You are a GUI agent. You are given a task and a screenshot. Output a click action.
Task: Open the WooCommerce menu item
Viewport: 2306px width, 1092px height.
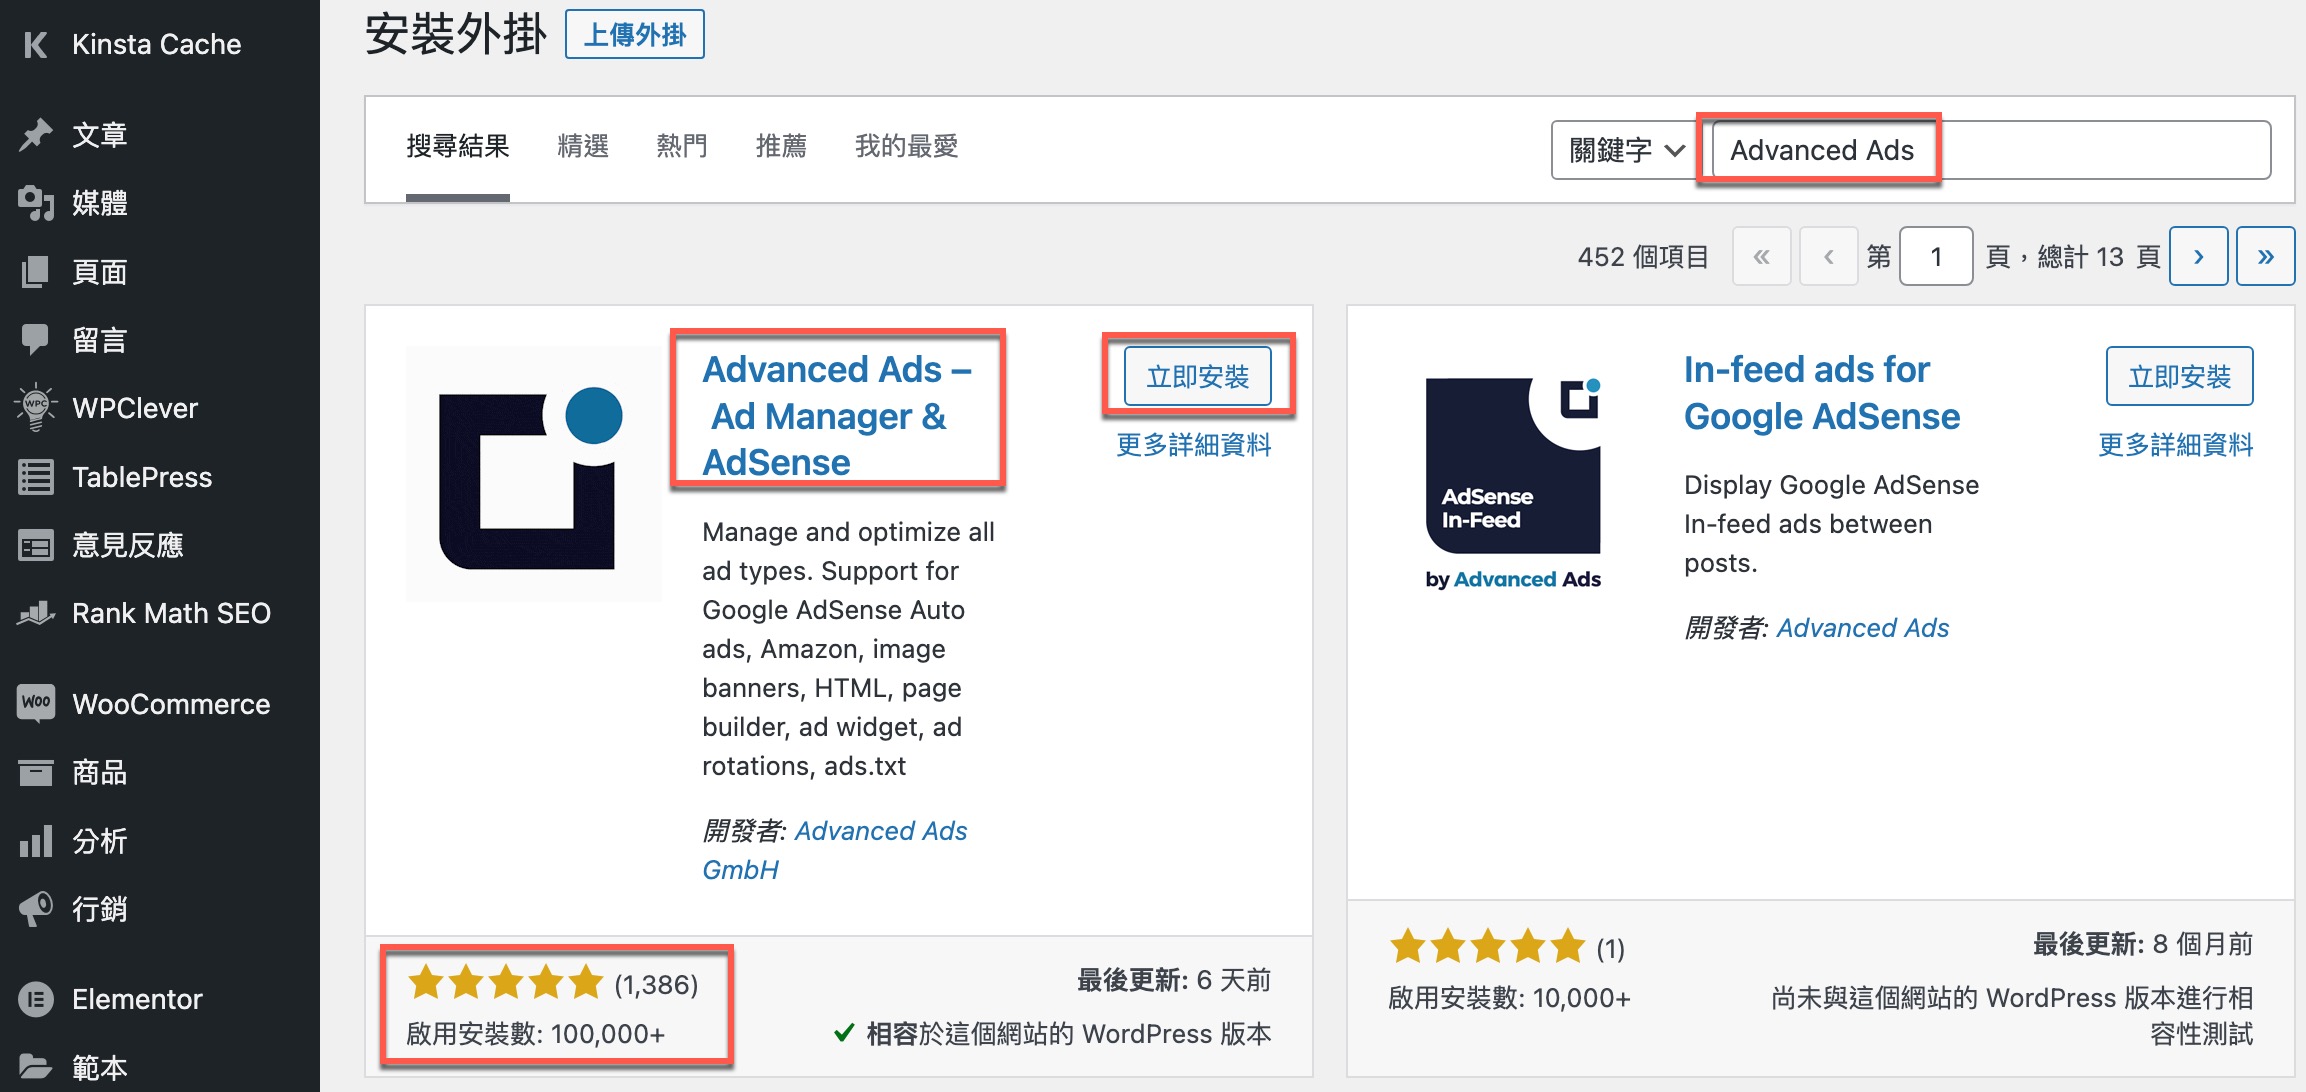click(x=160, y=704)
